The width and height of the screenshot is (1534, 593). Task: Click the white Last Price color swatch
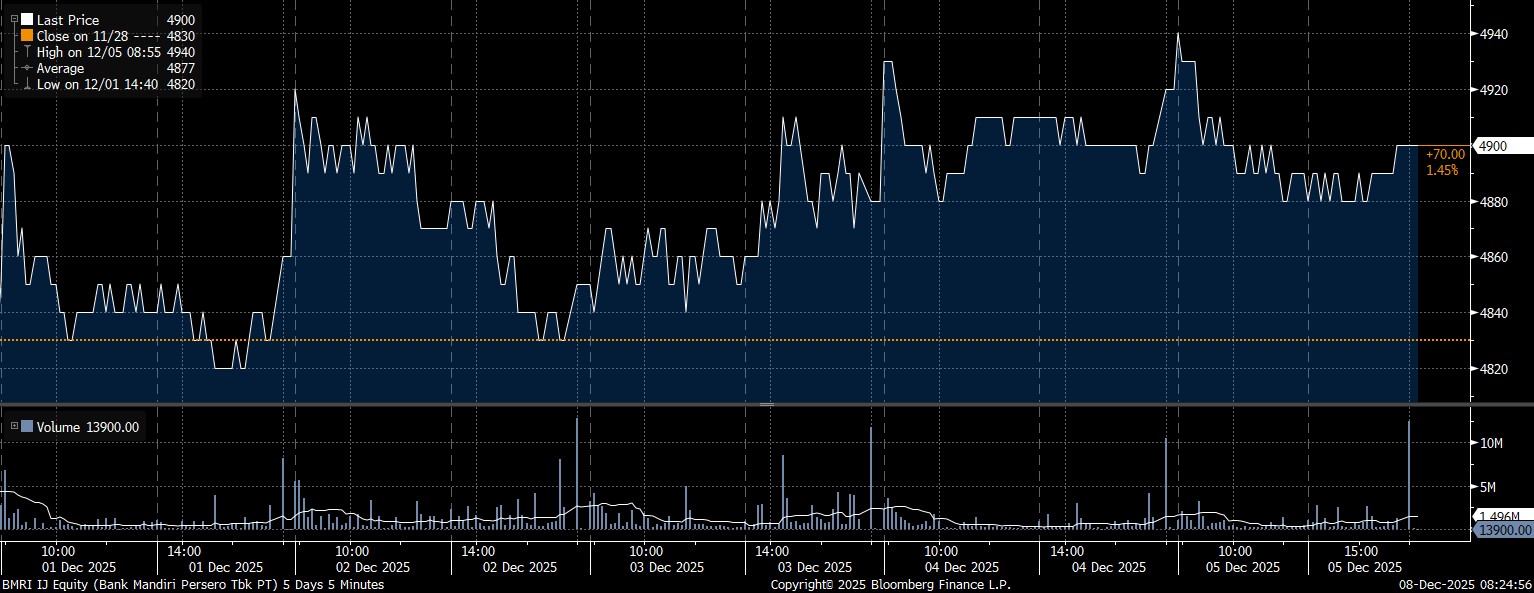(x=27, y=20)
